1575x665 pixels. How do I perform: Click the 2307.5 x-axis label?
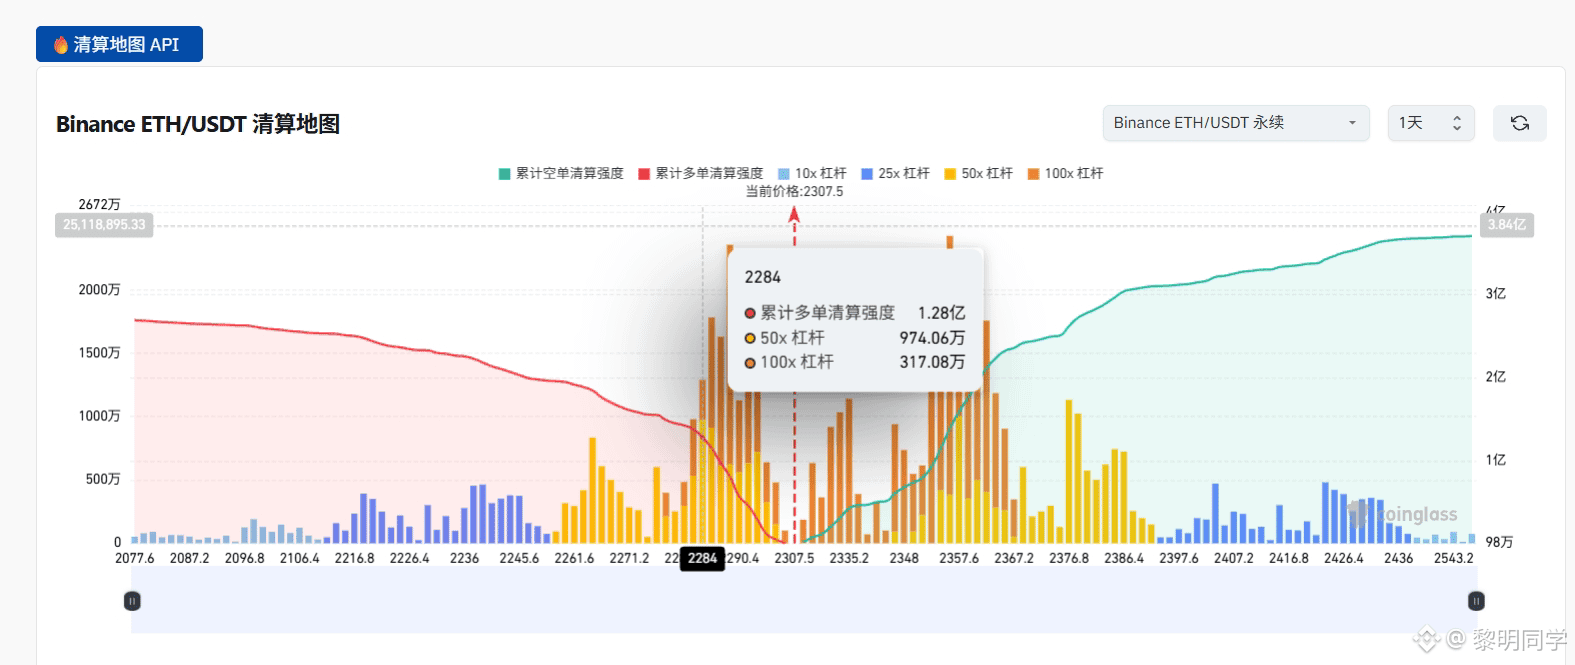(794, 558)
